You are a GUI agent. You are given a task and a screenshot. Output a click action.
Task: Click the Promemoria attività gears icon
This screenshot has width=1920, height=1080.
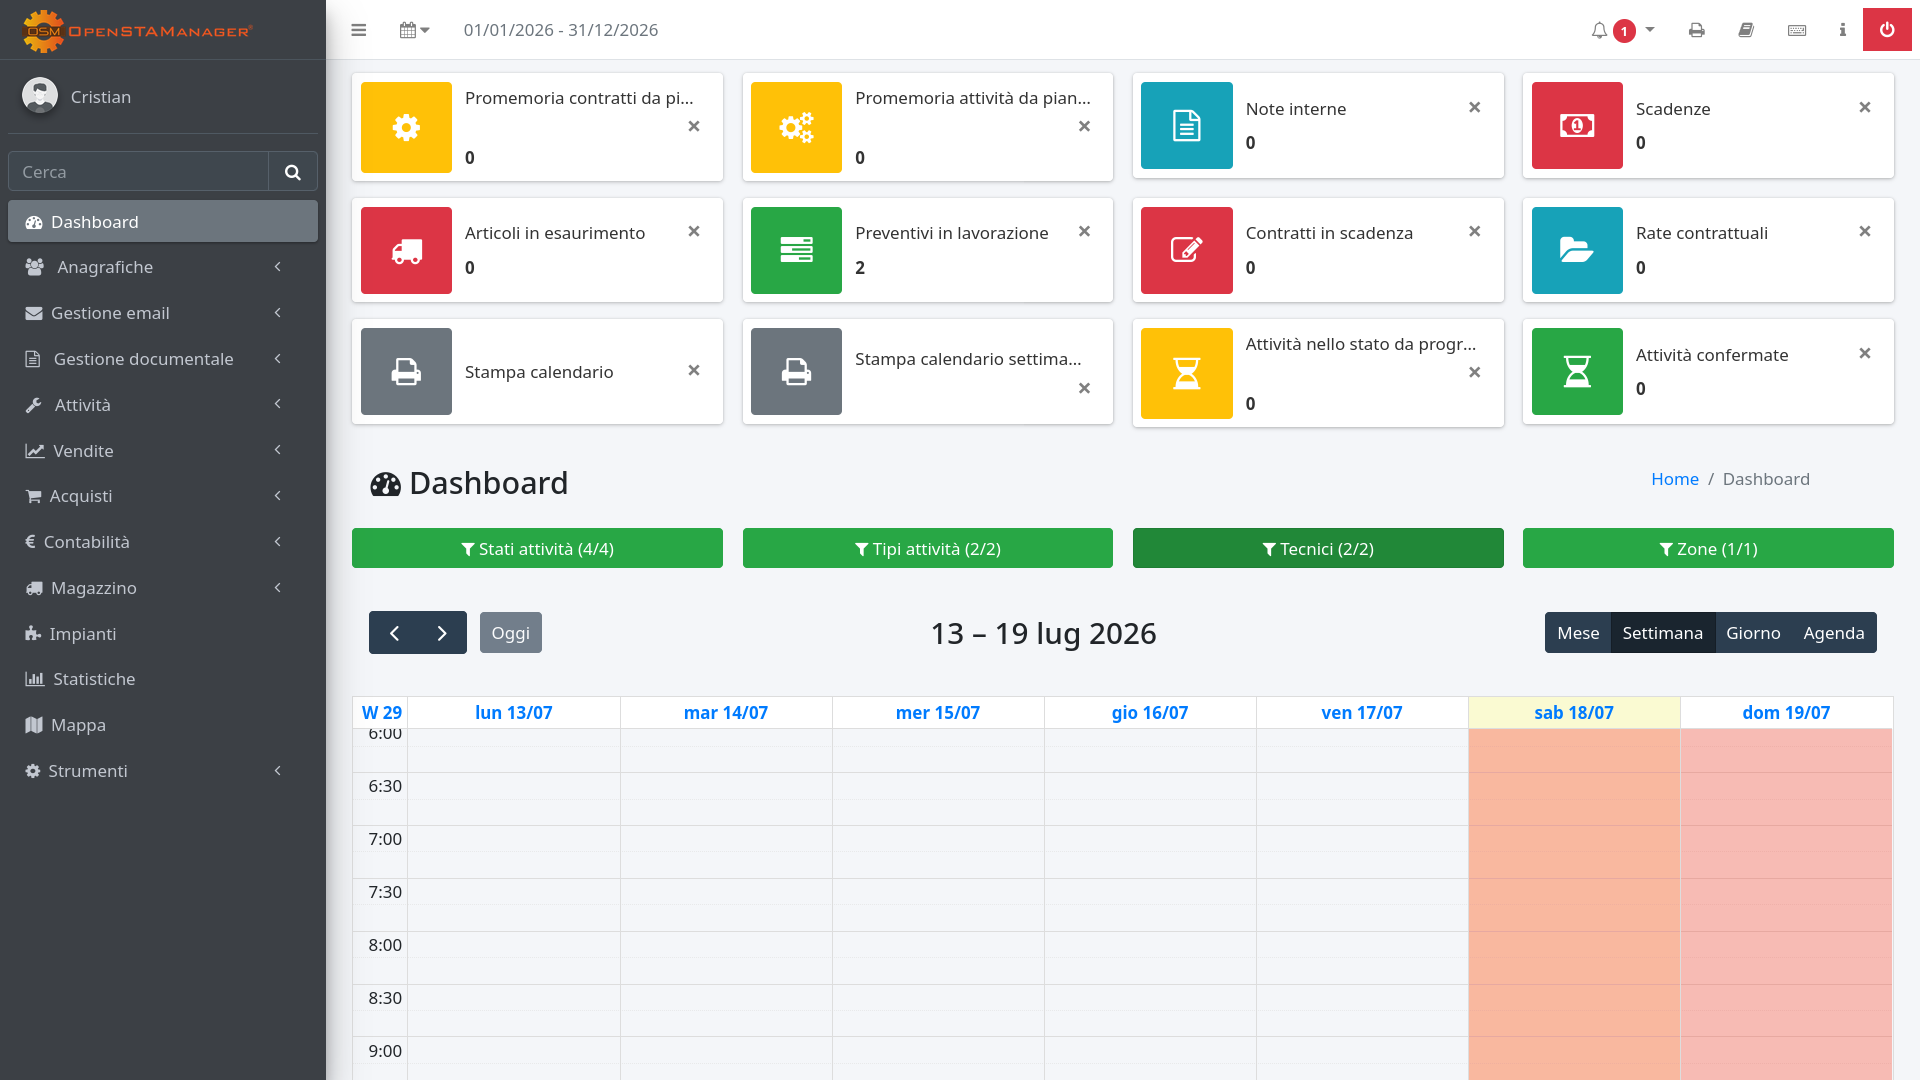click(x=796, y=127)
